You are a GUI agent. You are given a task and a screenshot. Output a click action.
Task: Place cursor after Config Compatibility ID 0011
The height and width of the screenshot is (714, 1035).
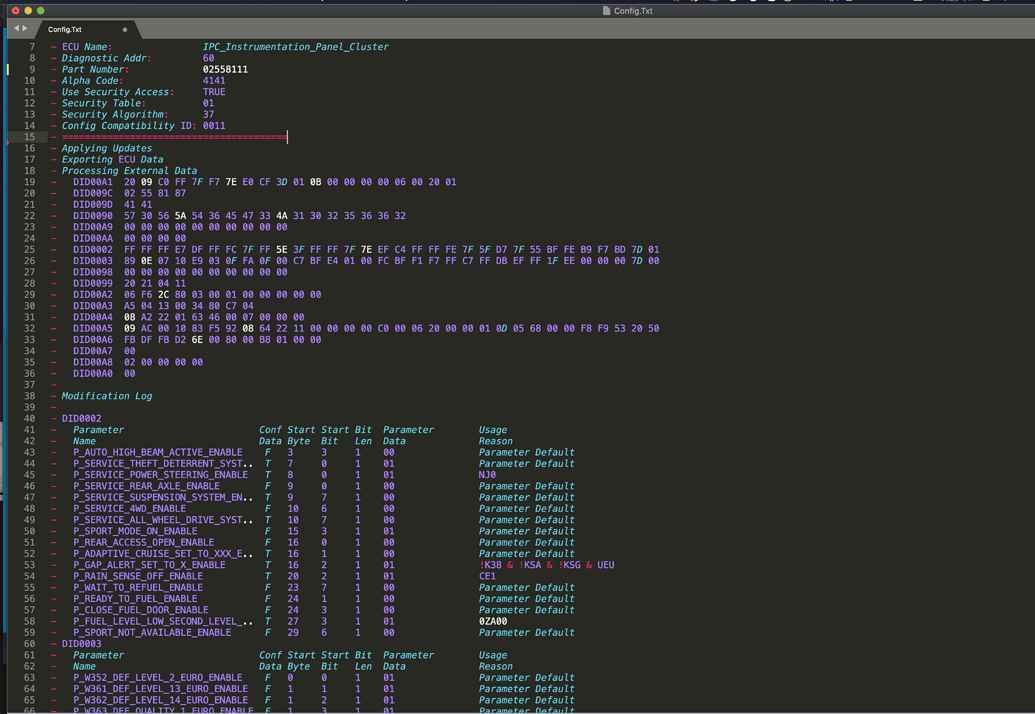coord(229,125)
